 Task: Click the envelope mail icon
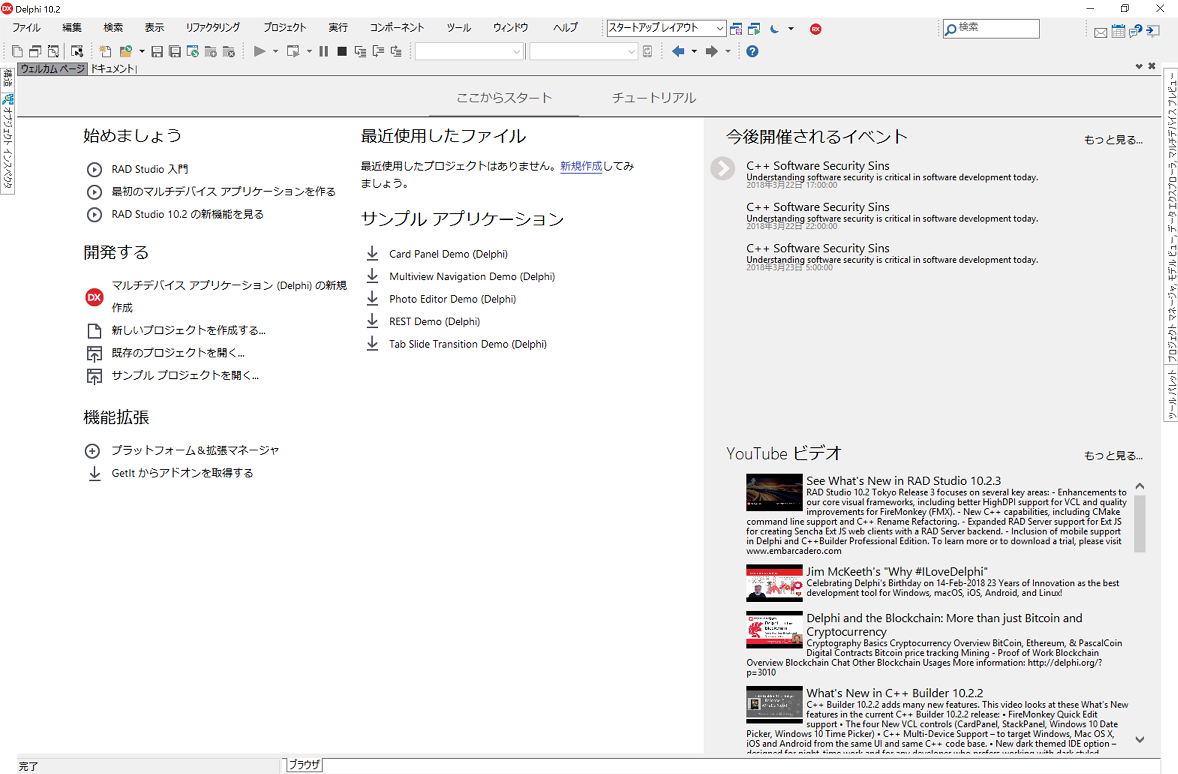(1101, 32)
